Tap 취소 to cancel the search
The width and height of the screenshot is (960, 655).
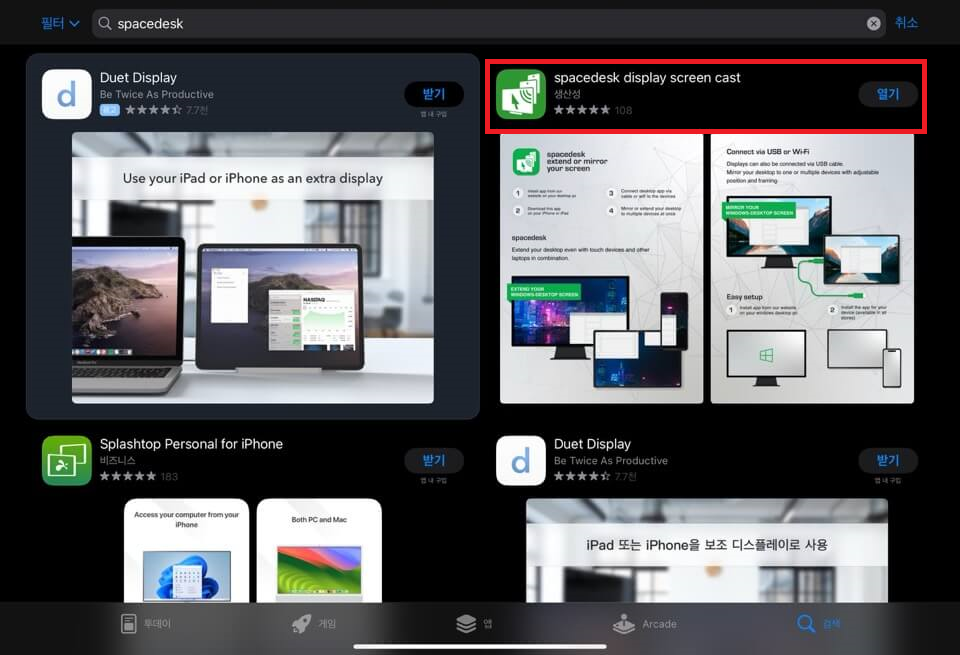tap(906, 23)
